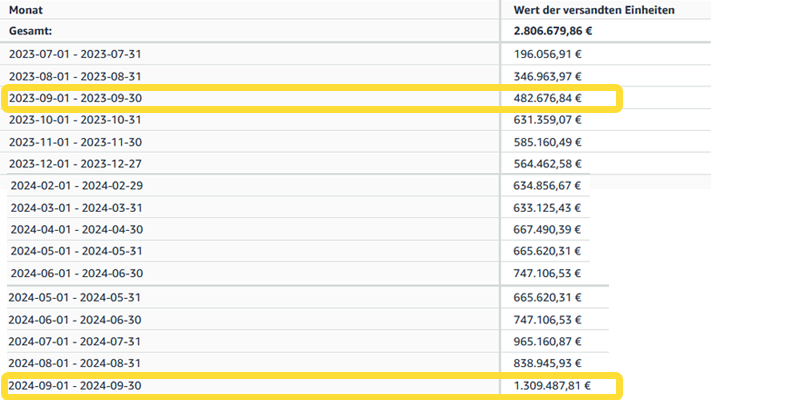Click the highlighted value 1.309.487,81 €
Viewport: 800px width, 400px height.
552,385
